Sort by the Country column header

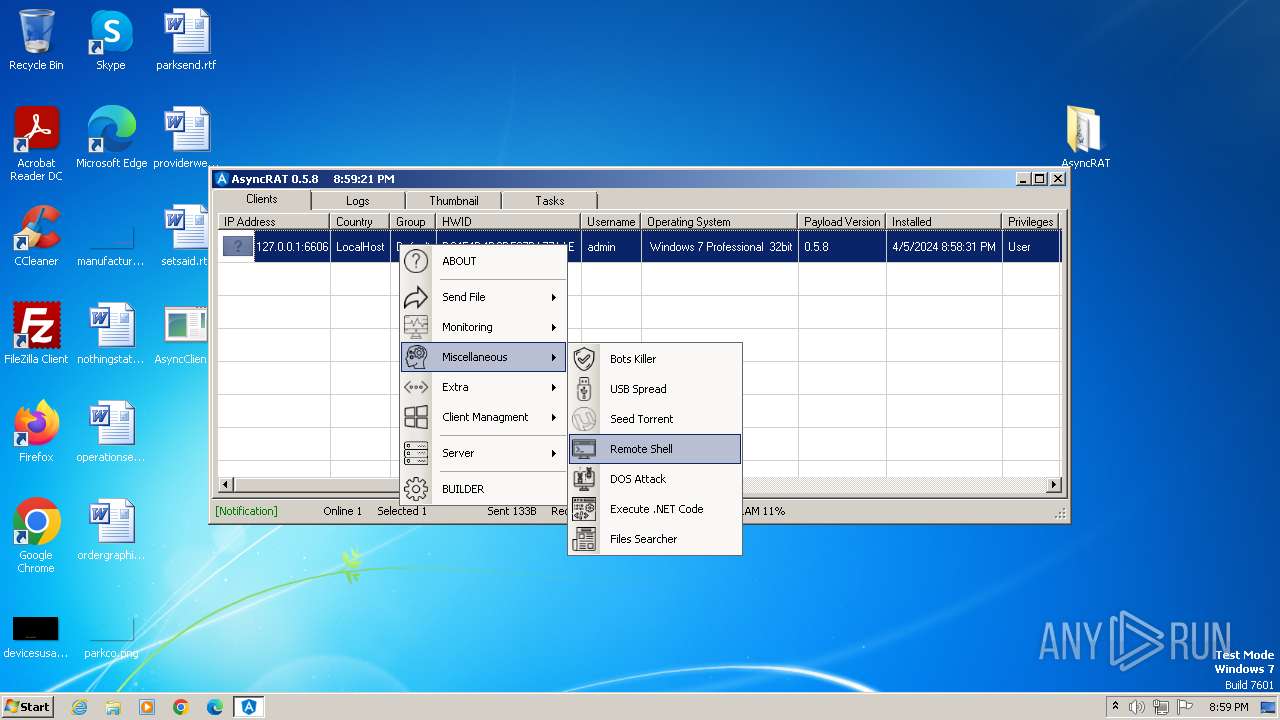360,222
